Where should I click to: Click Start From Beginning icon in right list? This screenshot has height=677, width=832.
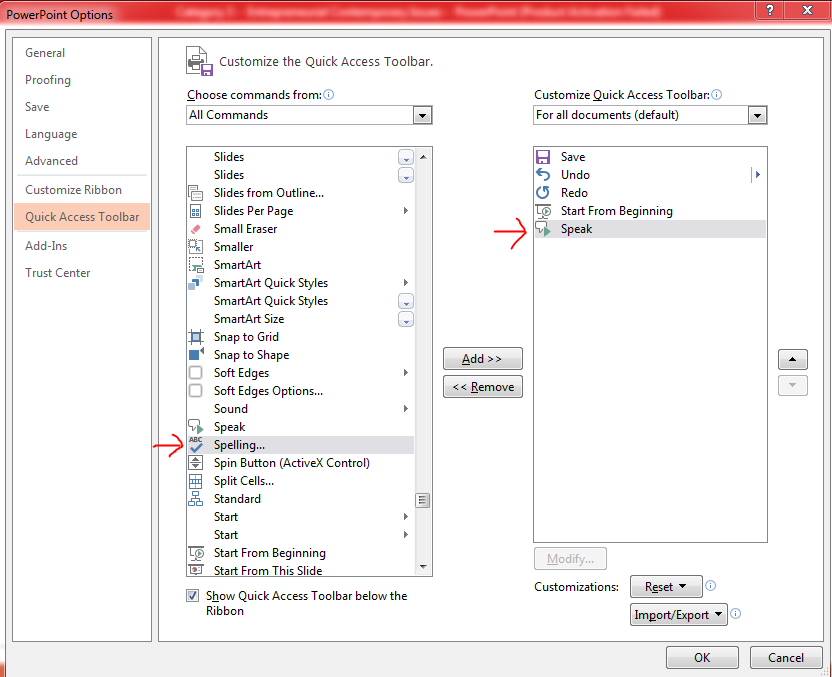tap(543, 211)
